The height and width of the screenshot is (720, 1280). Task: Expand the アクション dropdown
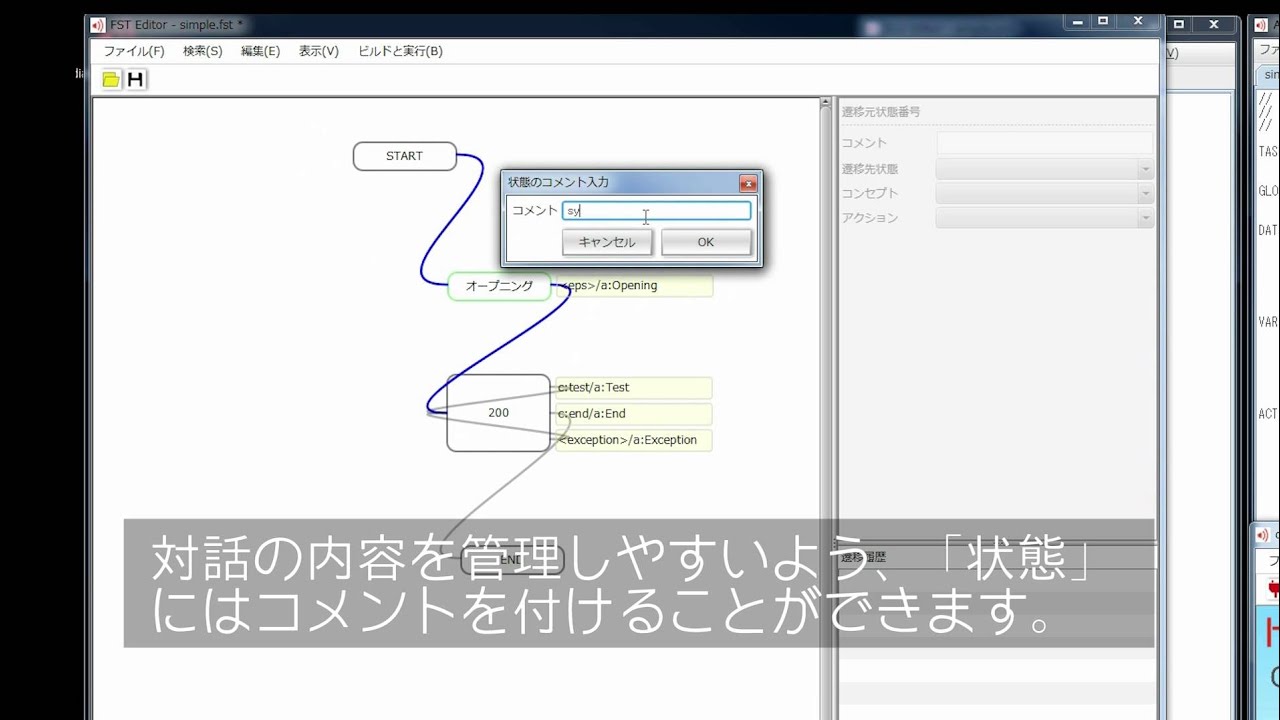pos(1146,217)
